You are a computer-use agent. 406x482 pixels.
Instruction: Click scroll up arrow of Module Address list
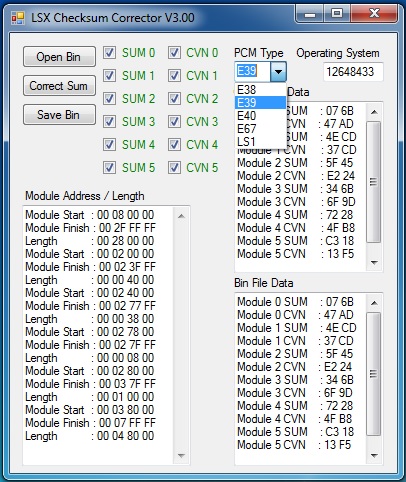[x=181, y=216]
